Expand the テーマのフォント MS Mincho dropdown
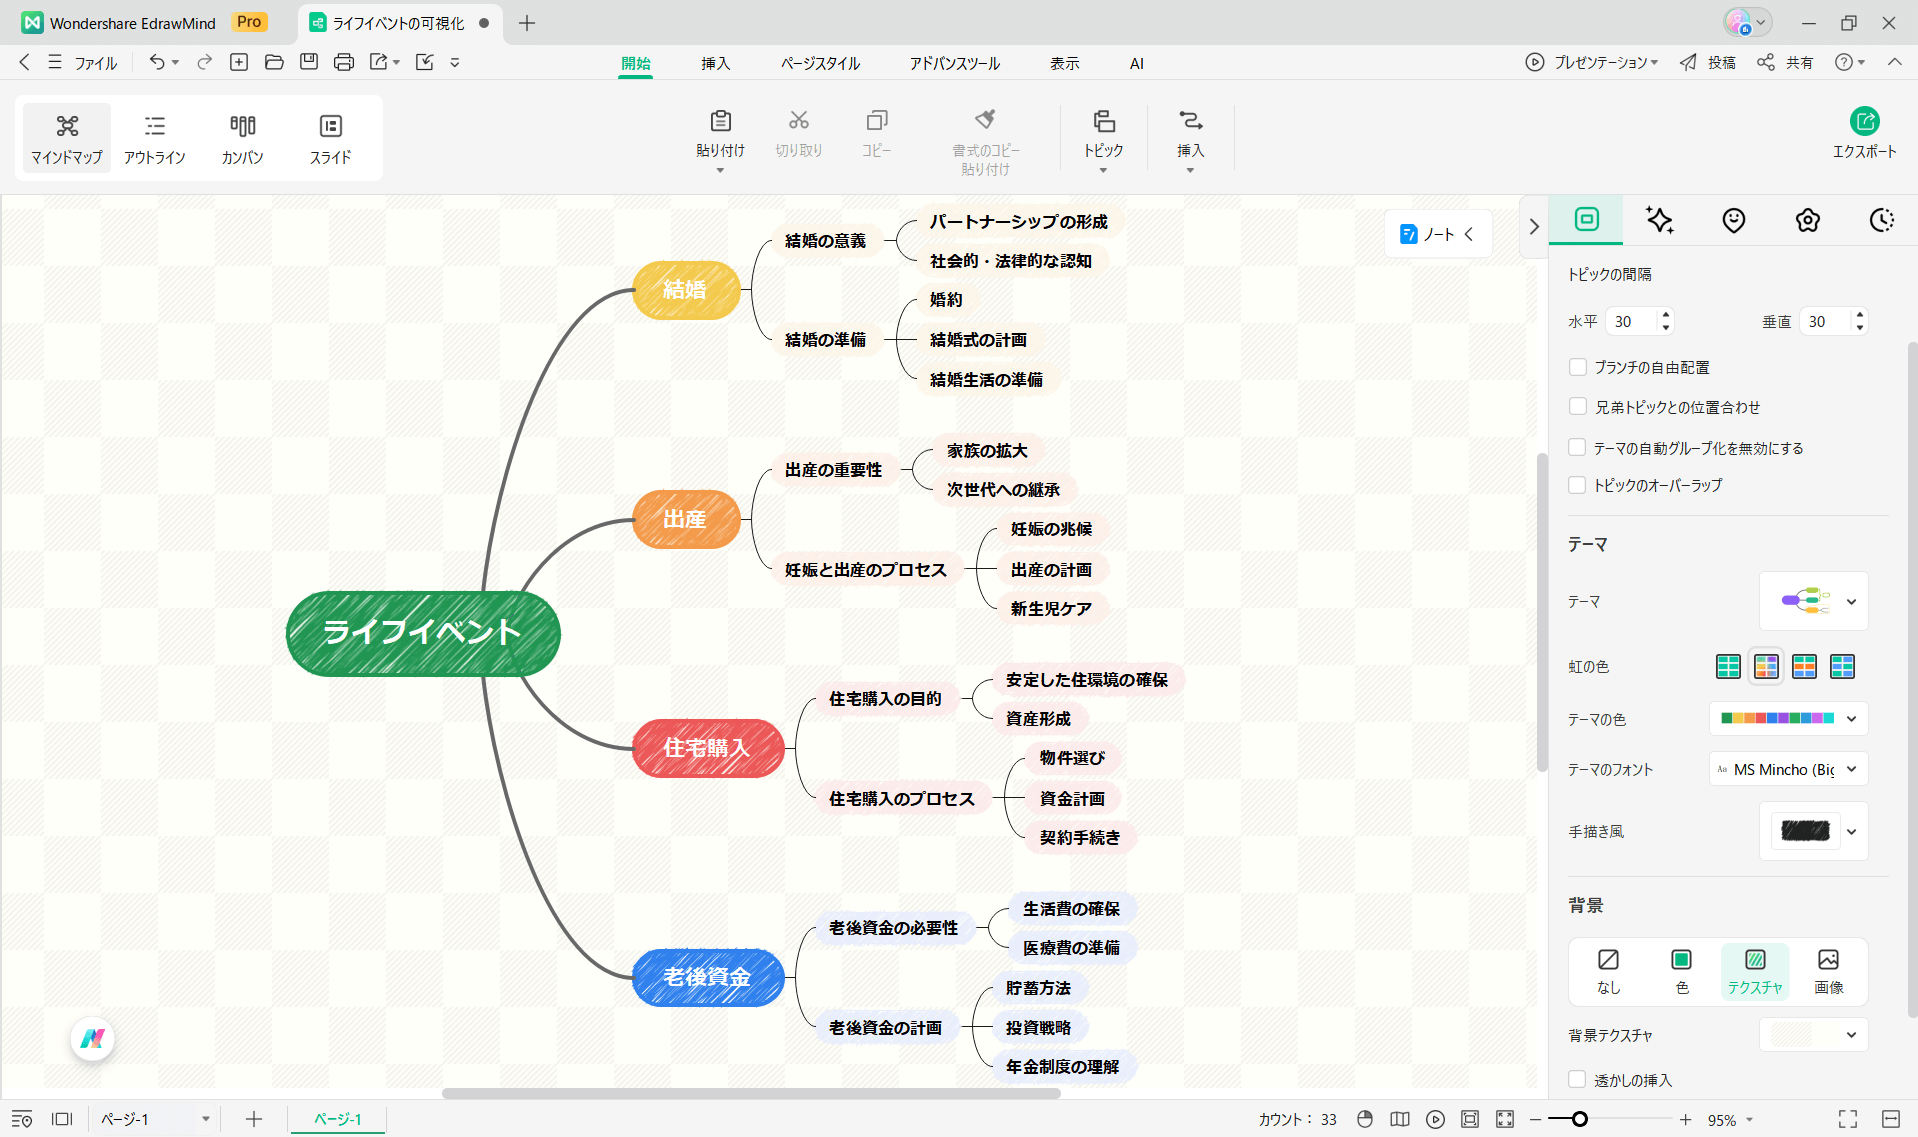The image size is (1918, 1137). 1850,769
